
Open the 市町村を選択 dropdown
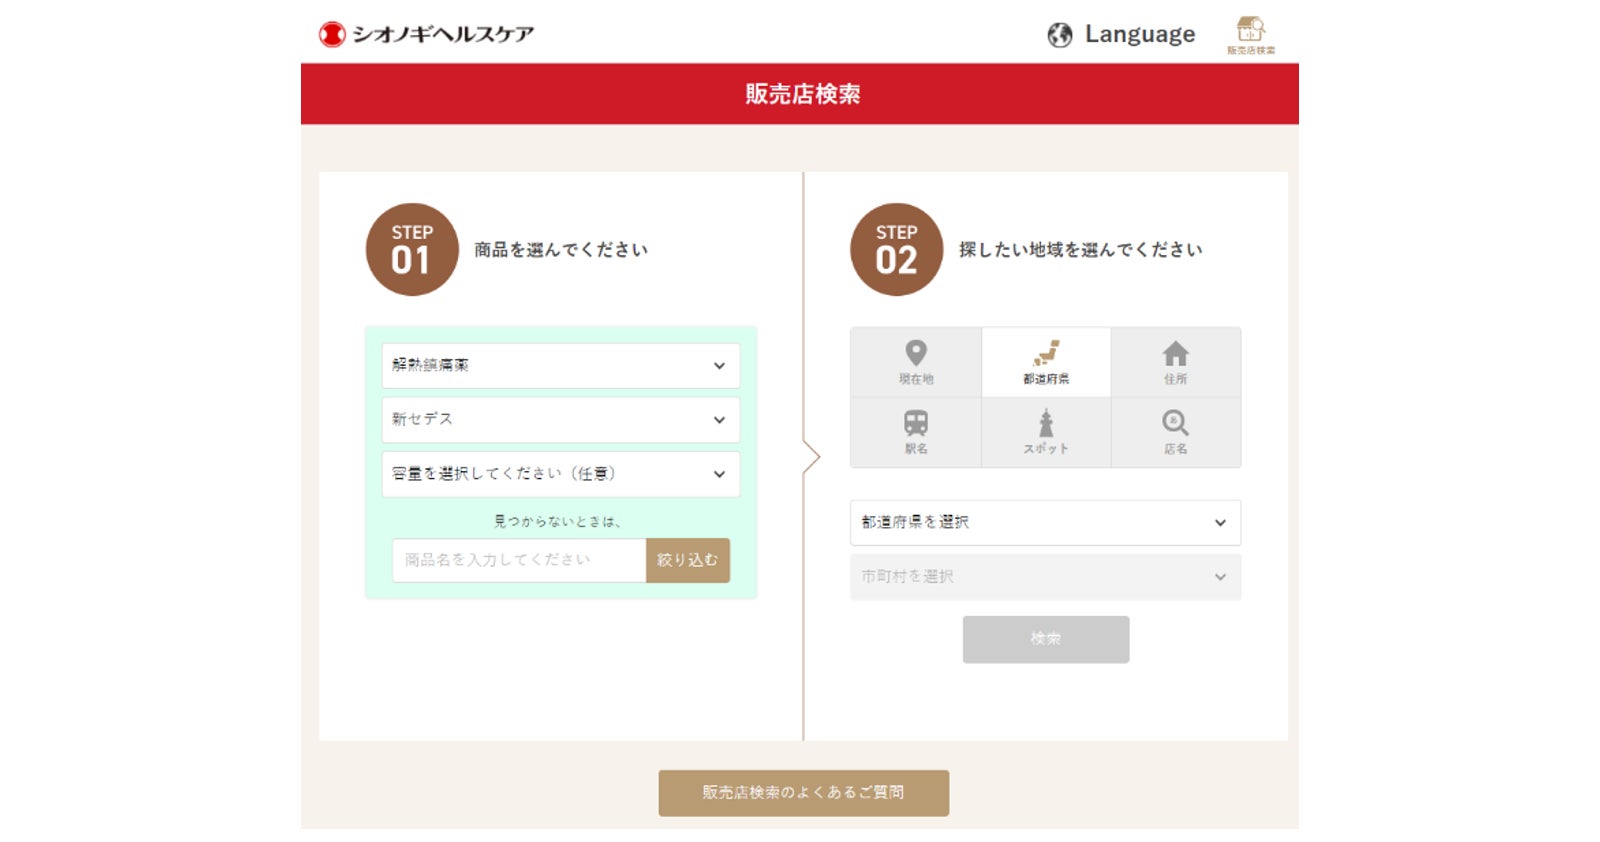(x=1045, y=577)
